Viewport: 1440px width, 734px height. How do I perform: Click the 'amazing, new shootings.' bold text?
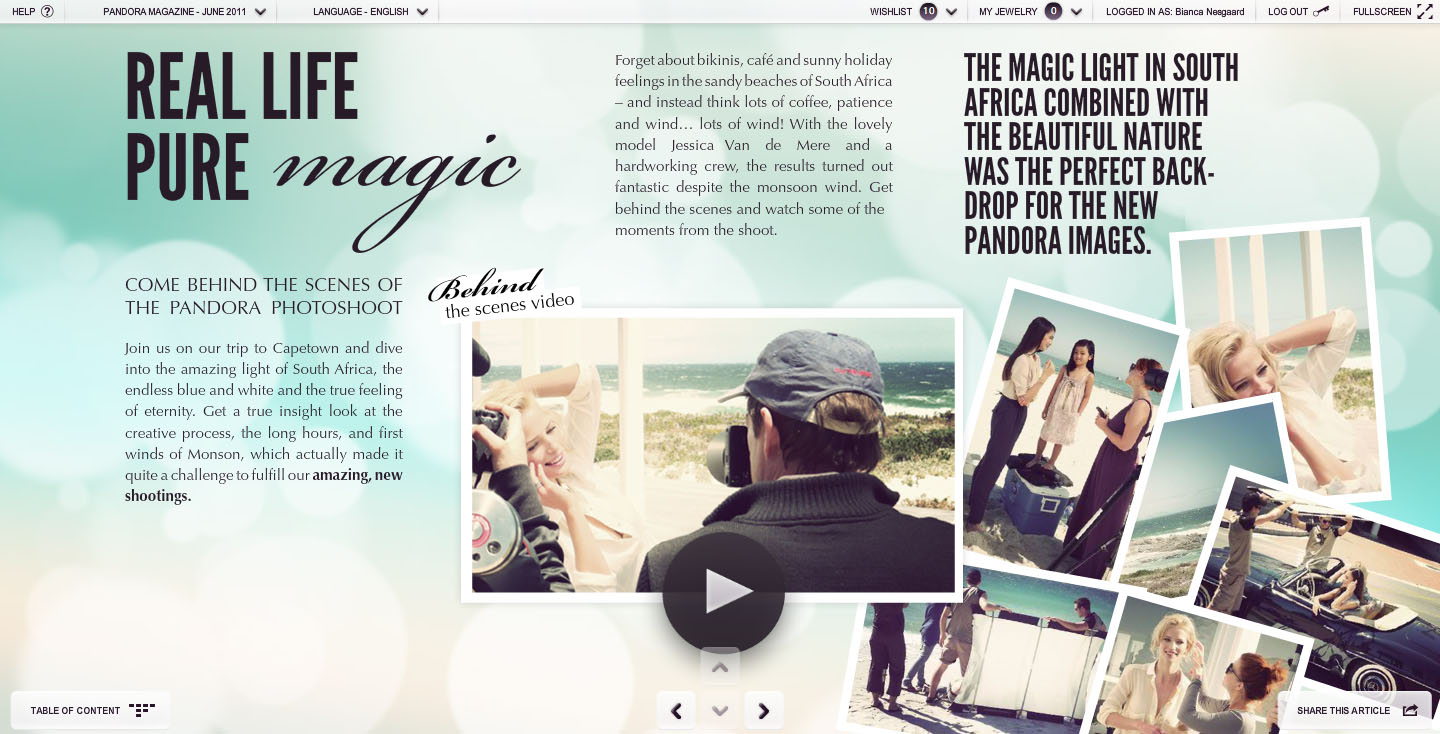point(264,485)
